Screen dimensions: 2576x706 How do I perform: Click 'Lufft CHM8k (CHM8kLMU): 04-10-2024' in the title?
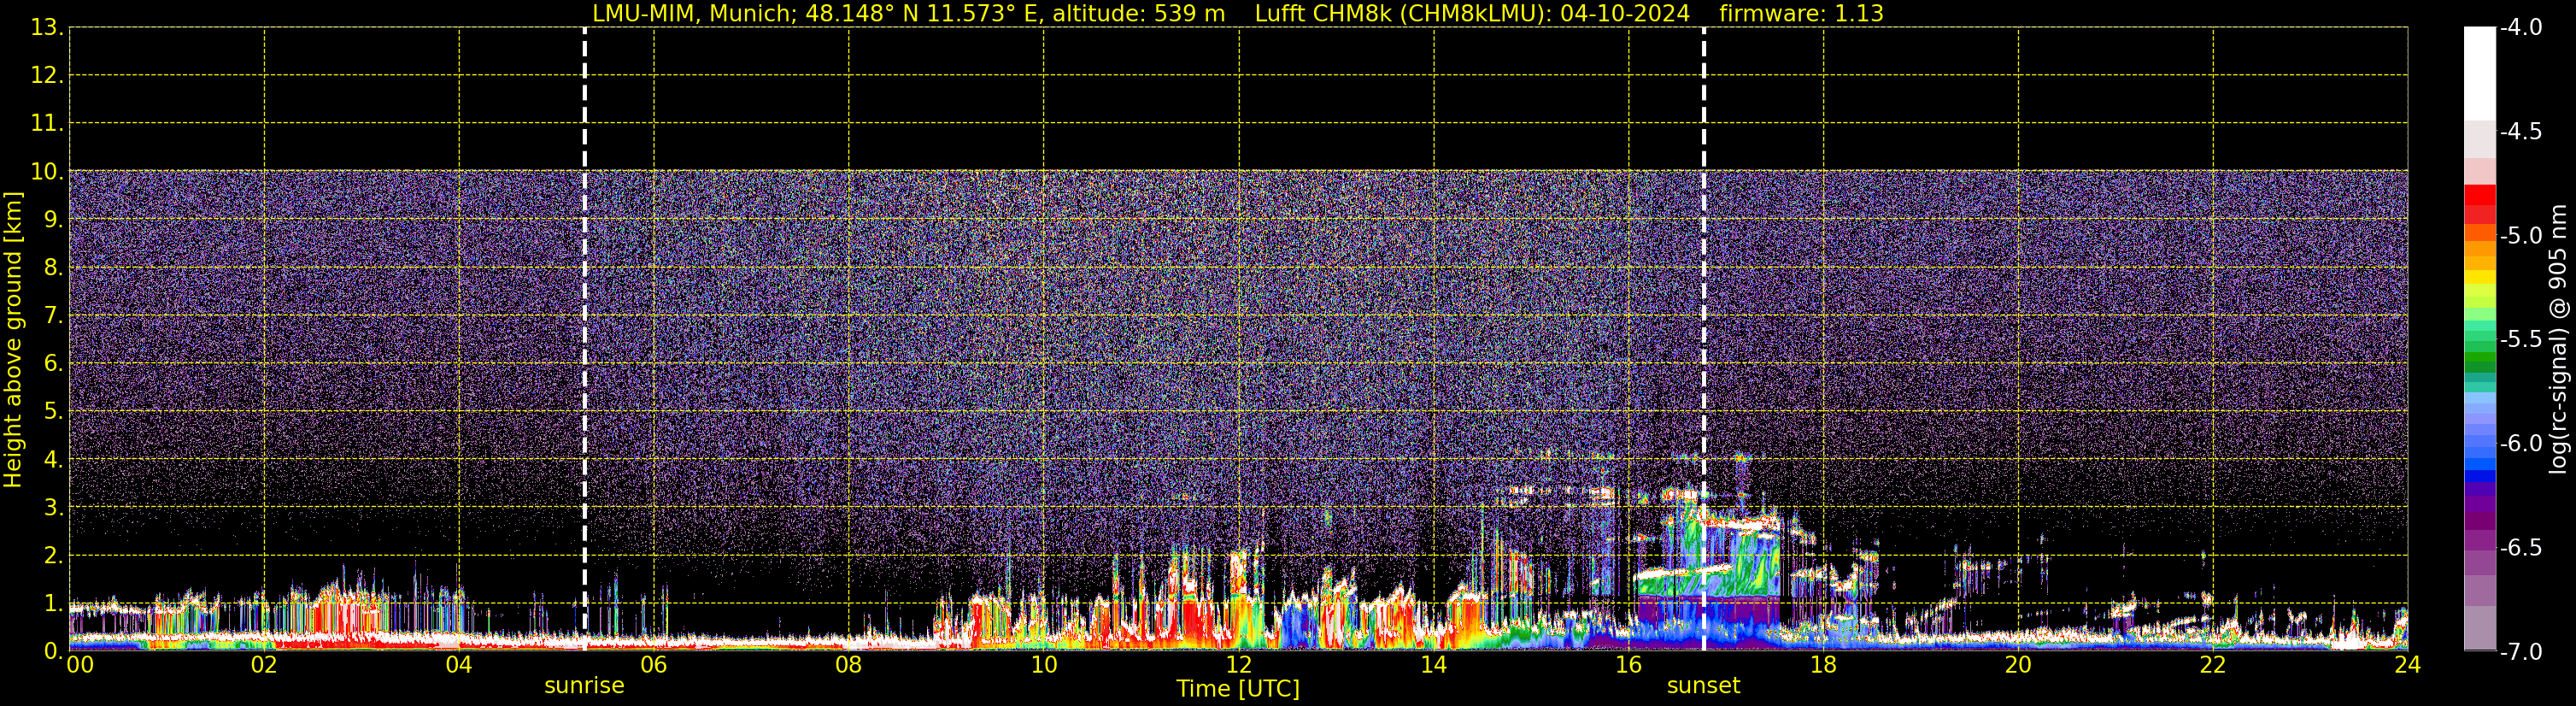pyautogui.click(x=1472, y=14)
